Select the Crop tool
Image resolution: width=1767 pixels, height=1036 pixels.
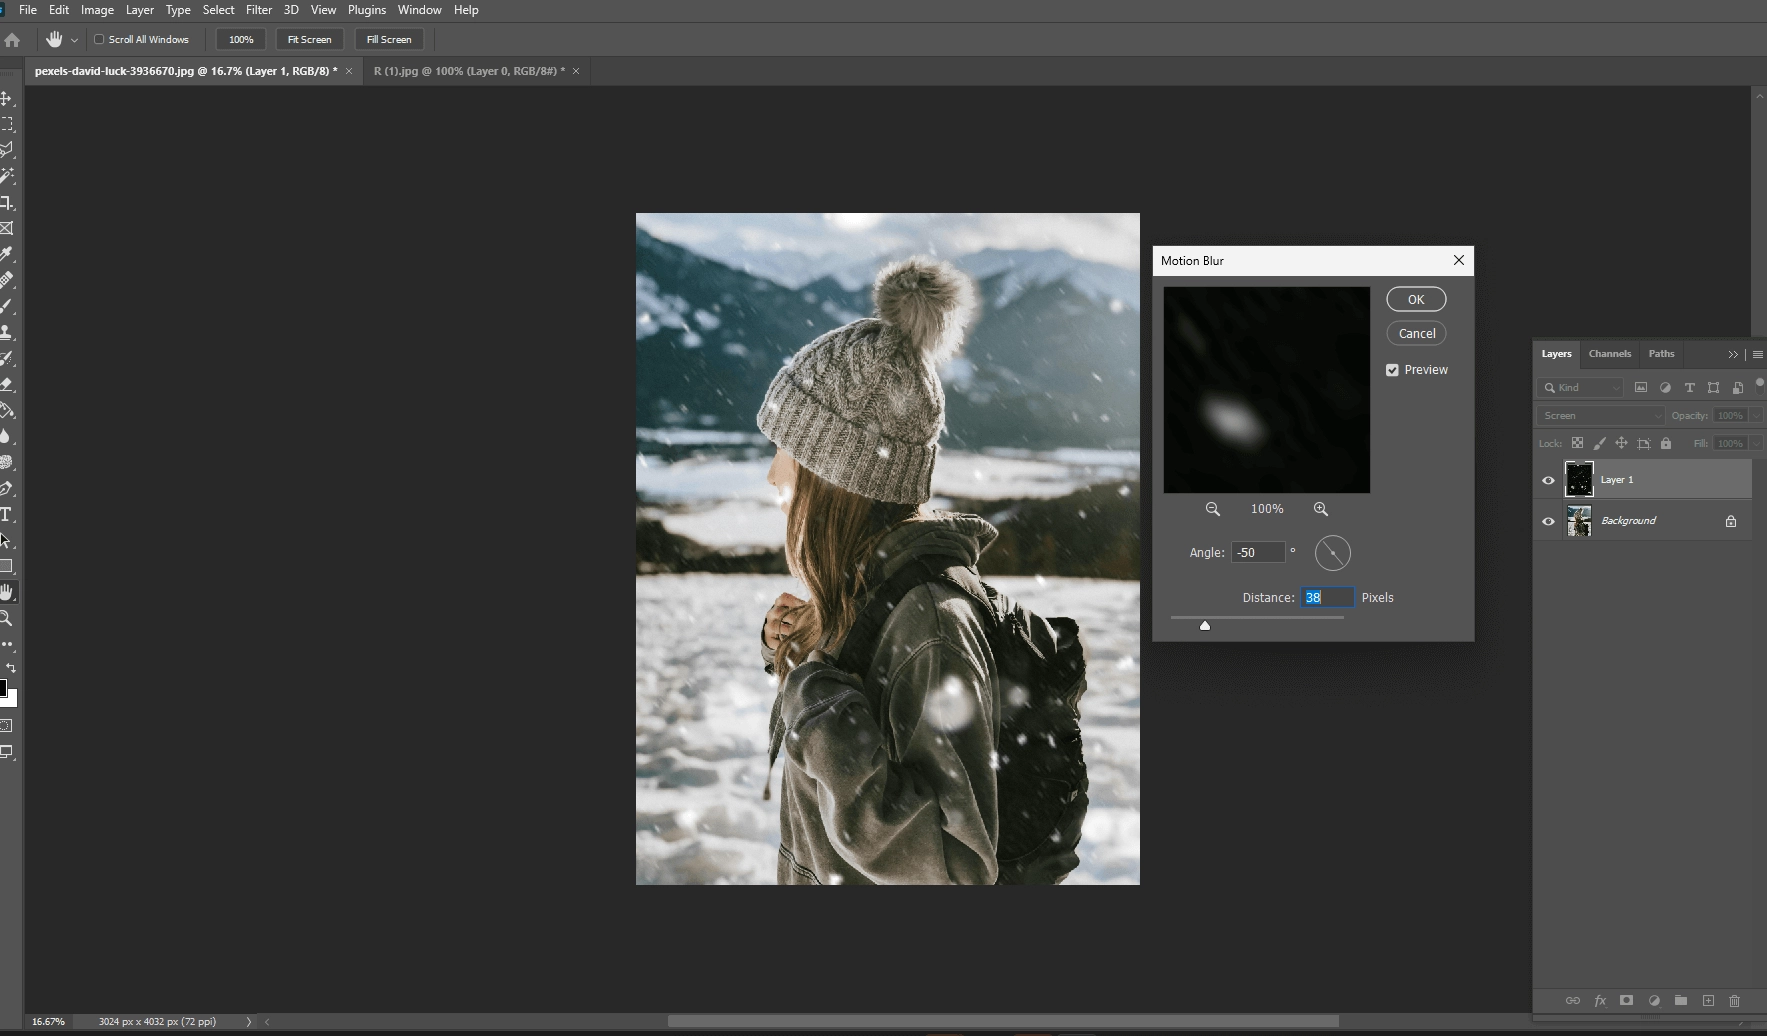pos(6,202)
